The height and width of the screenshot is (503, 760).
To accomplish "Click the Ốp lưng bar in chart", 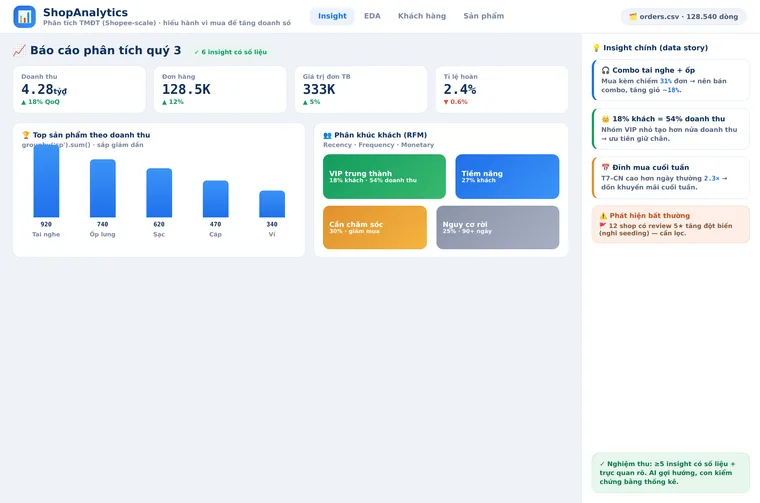I will [x=103, y=188].
